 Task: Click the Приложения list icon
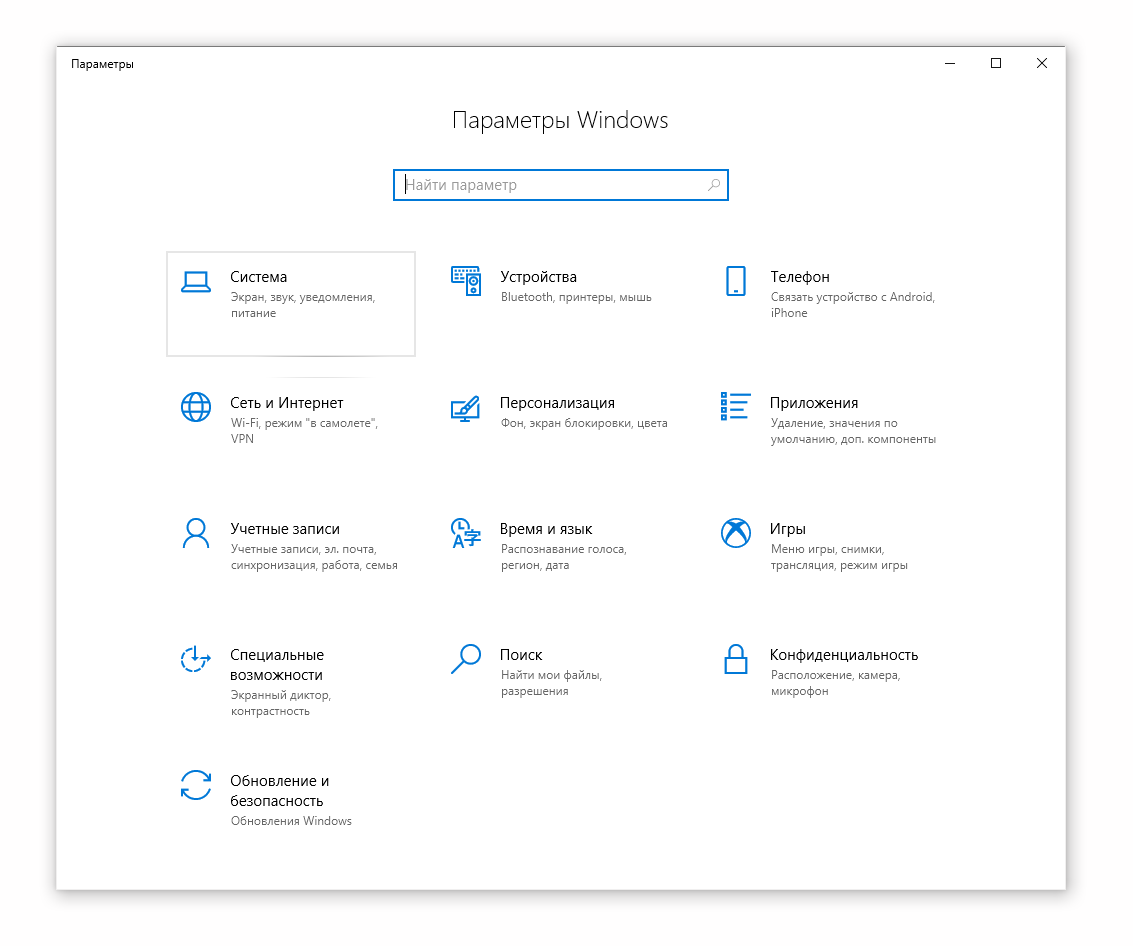[736, 406]
